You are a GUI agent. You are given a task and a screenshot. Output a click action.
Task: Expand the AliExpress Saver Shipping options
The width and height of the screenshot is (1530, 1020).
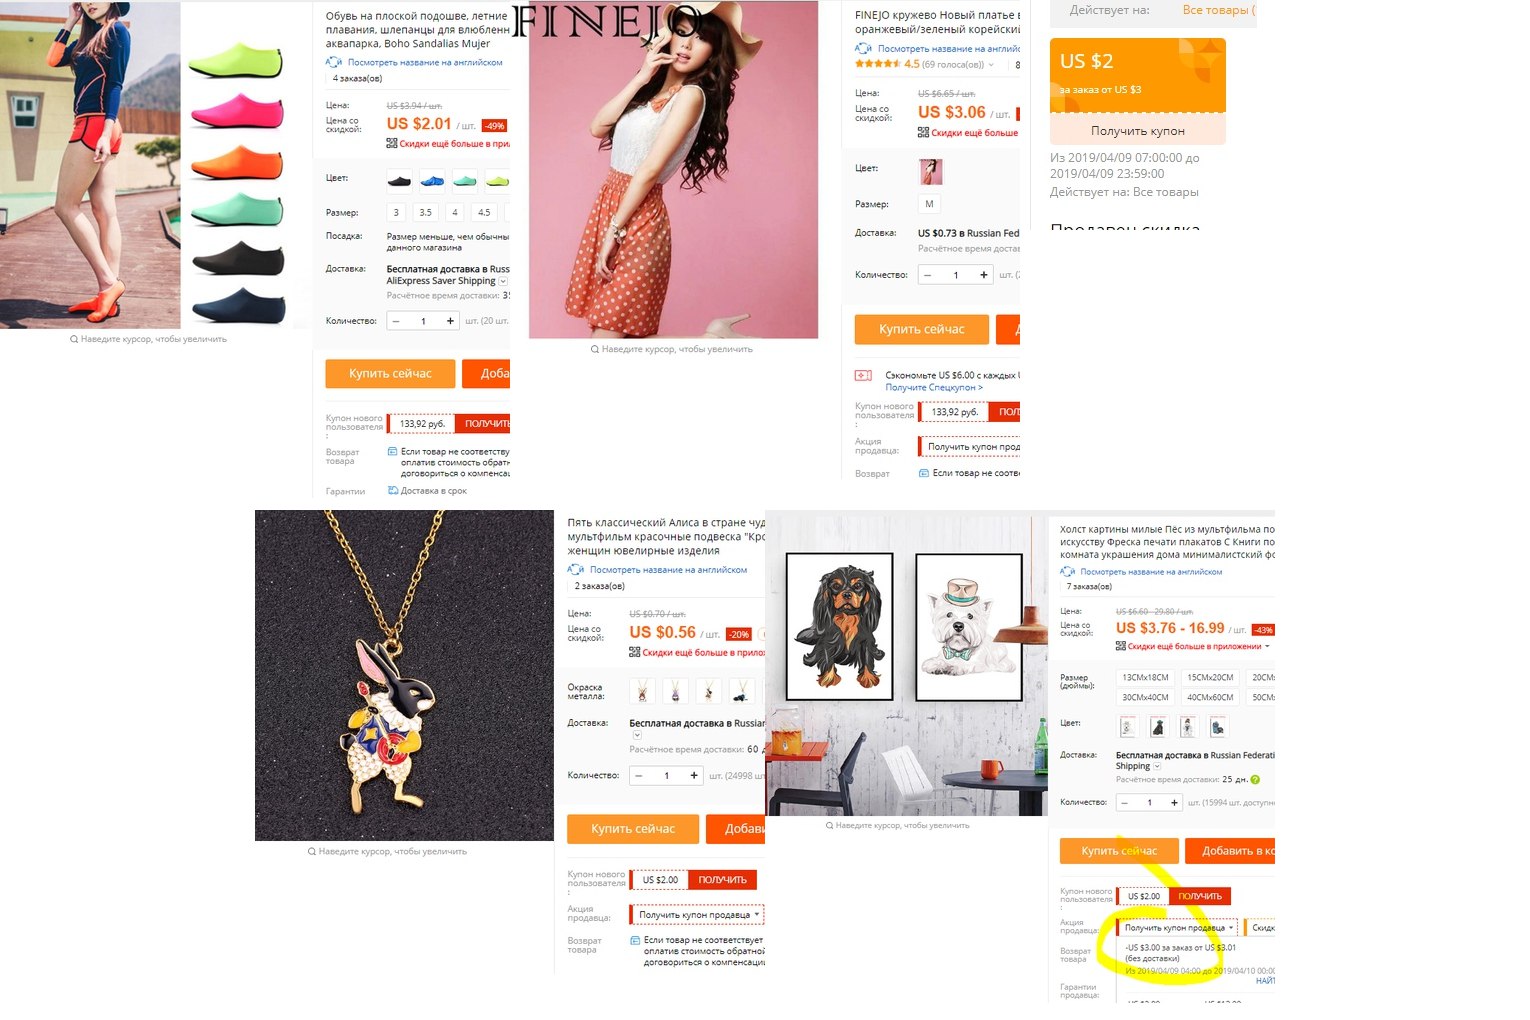click(x=503, y=282)
